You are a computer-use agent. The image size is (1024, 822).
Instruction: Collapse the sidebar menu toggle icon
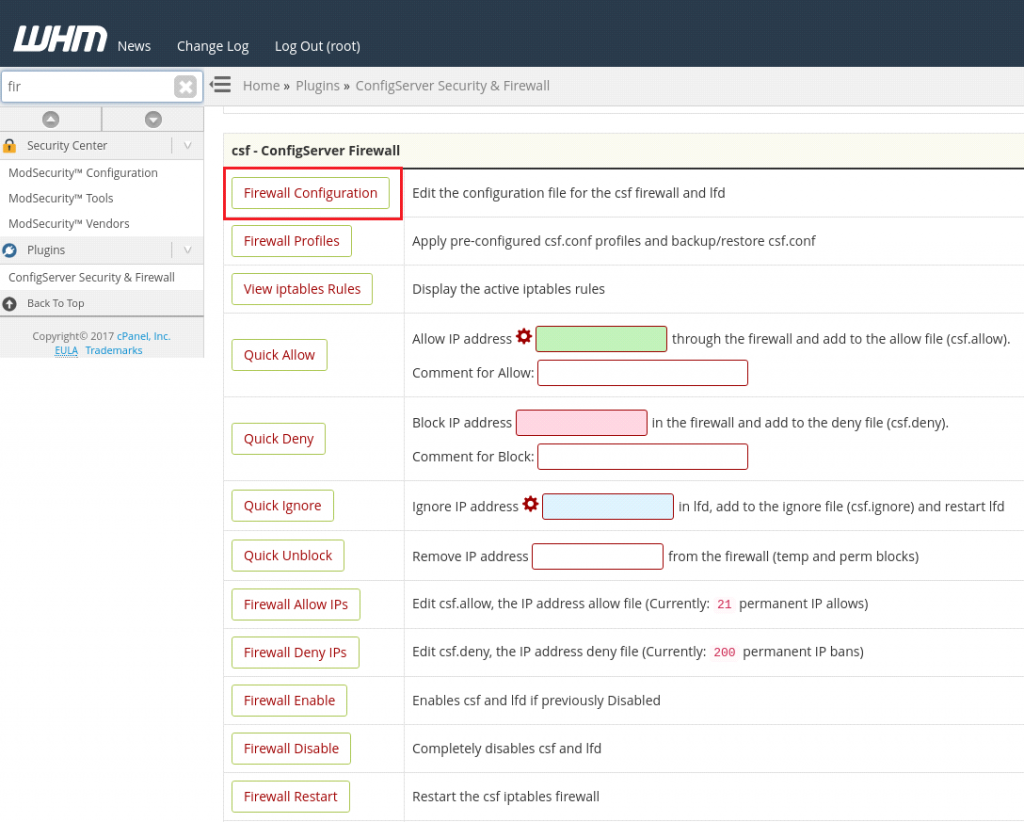[221, 85]
